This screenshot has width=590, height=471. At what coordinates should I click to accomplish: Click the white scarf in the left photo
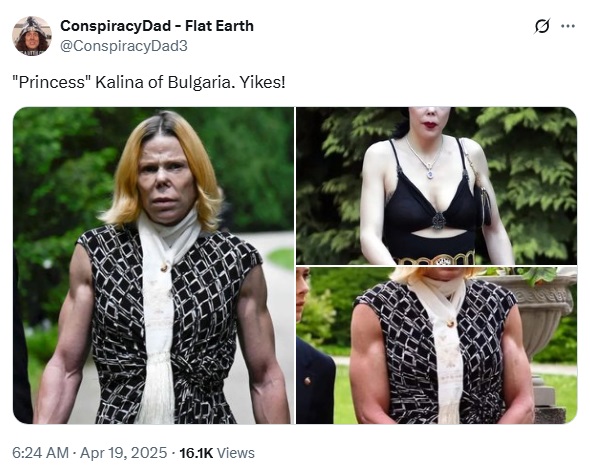point(161,312)
